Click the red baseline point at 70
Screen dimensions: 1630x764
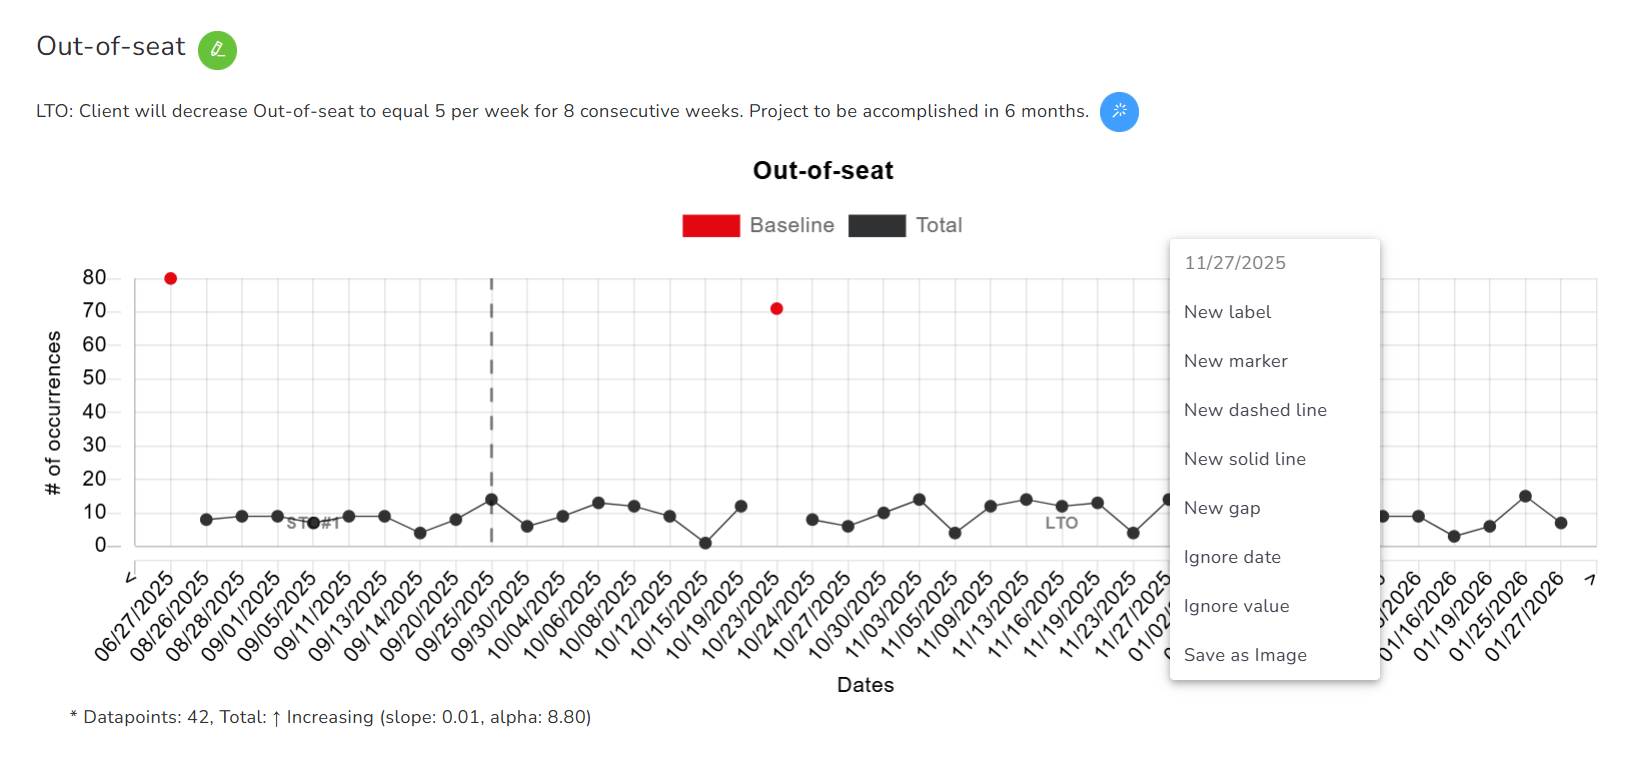(x=777, y=309)
